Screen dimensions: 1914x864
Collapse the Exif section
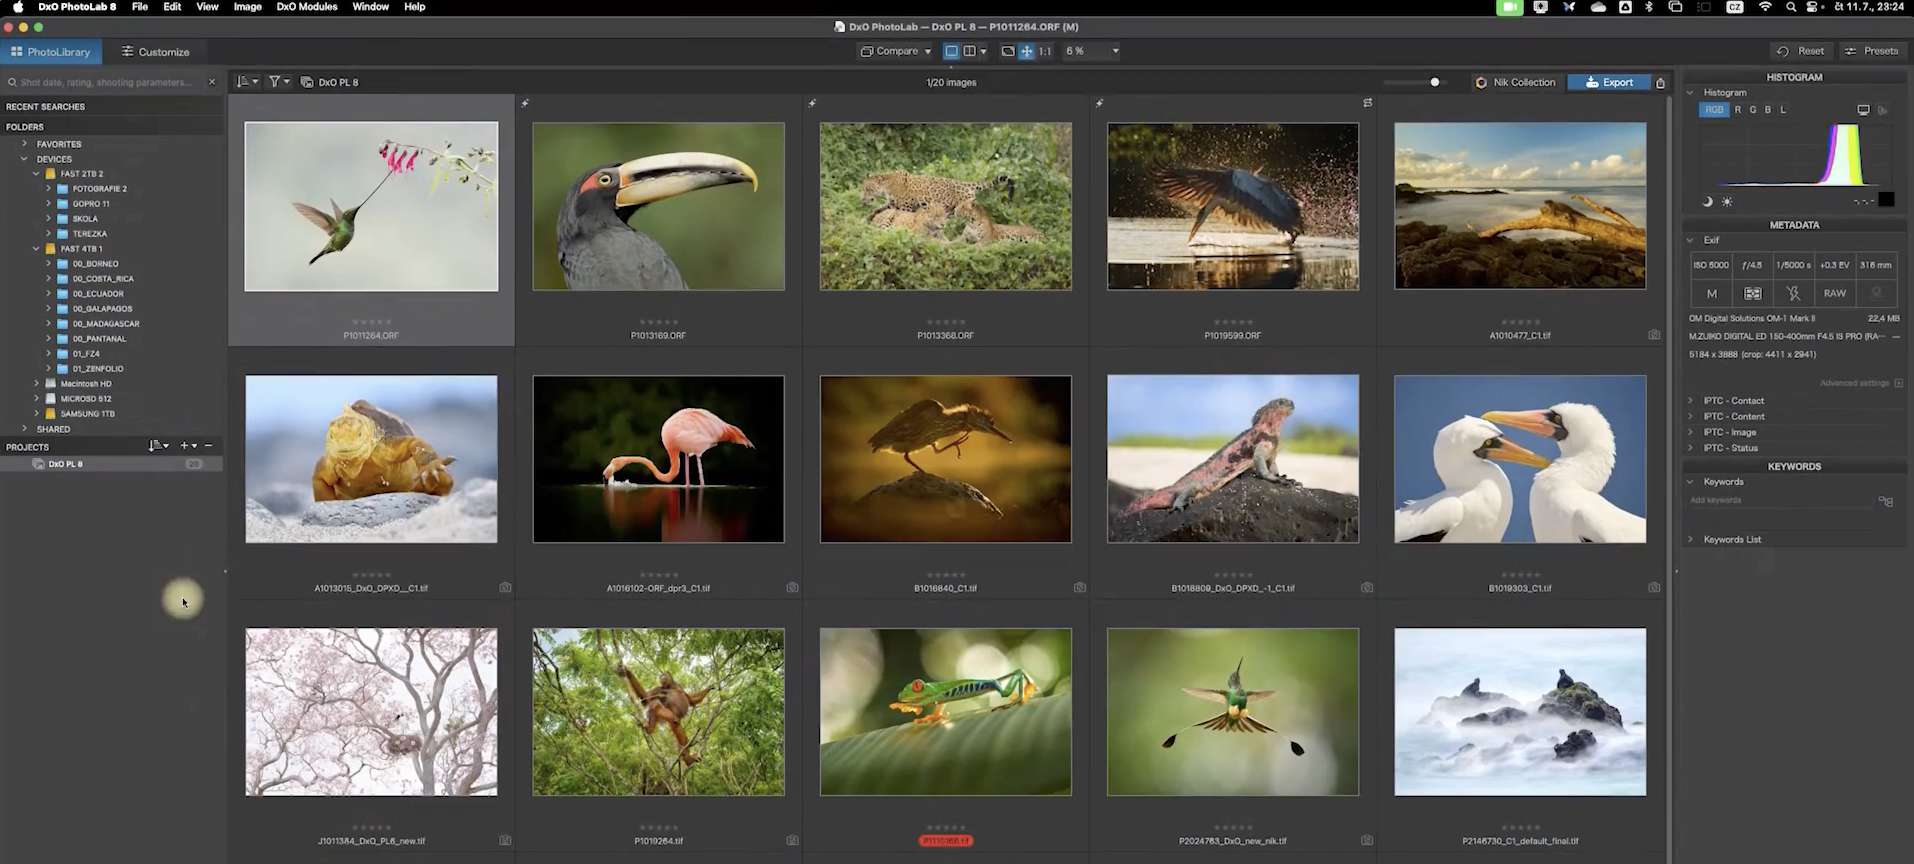pos(1691,240)
